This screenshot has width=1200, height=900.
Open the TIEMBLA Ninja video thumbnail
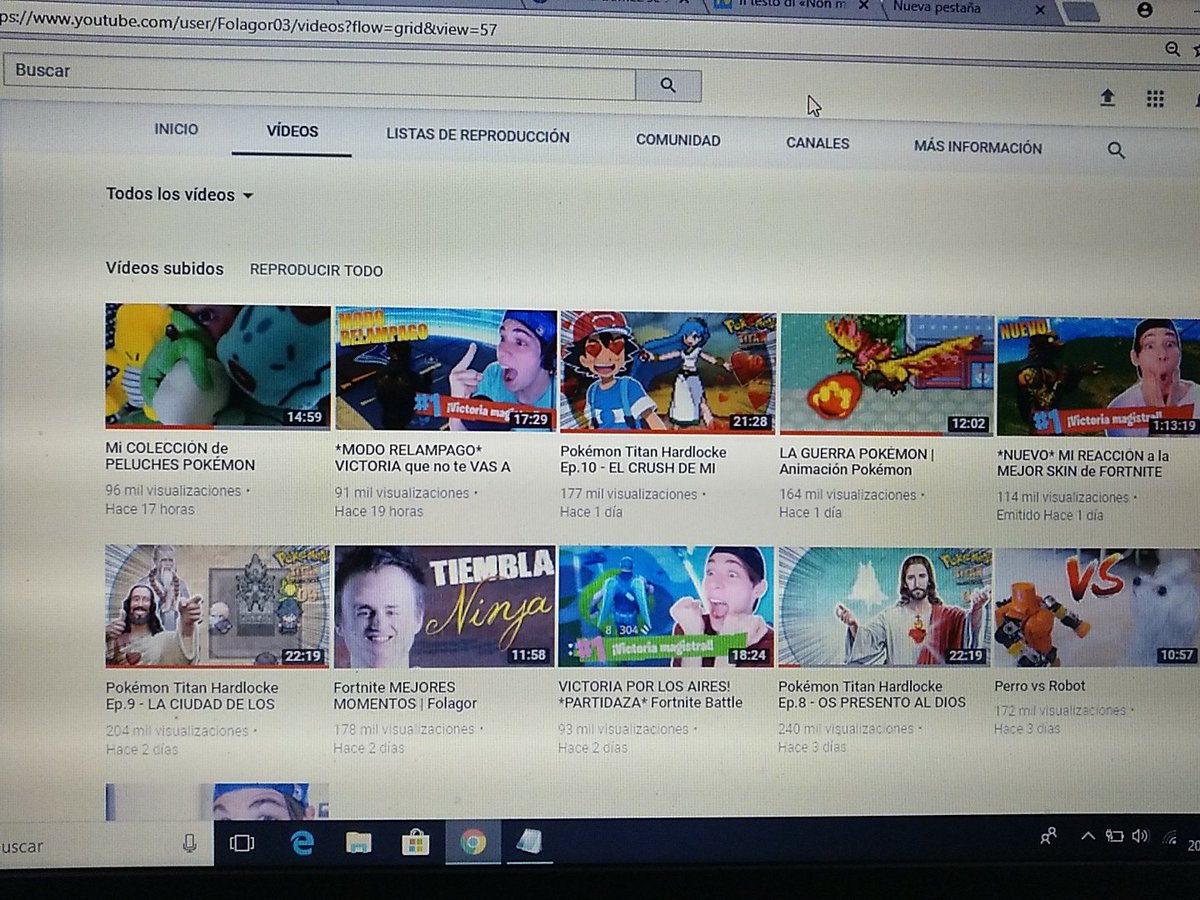(444, 606)
